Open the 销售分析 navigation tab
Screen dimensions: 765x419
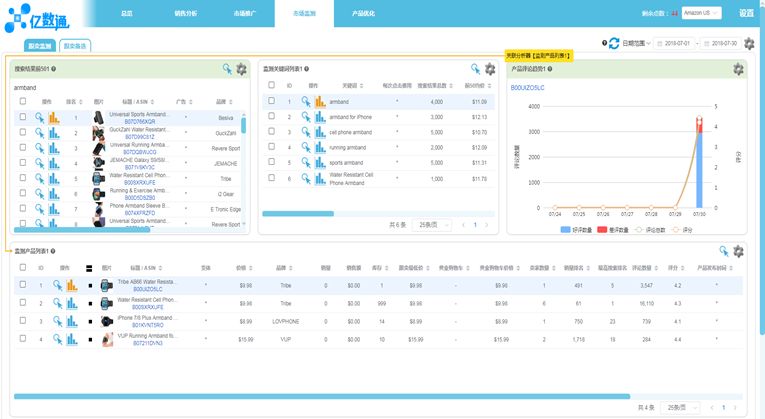(x=186, y=14)
